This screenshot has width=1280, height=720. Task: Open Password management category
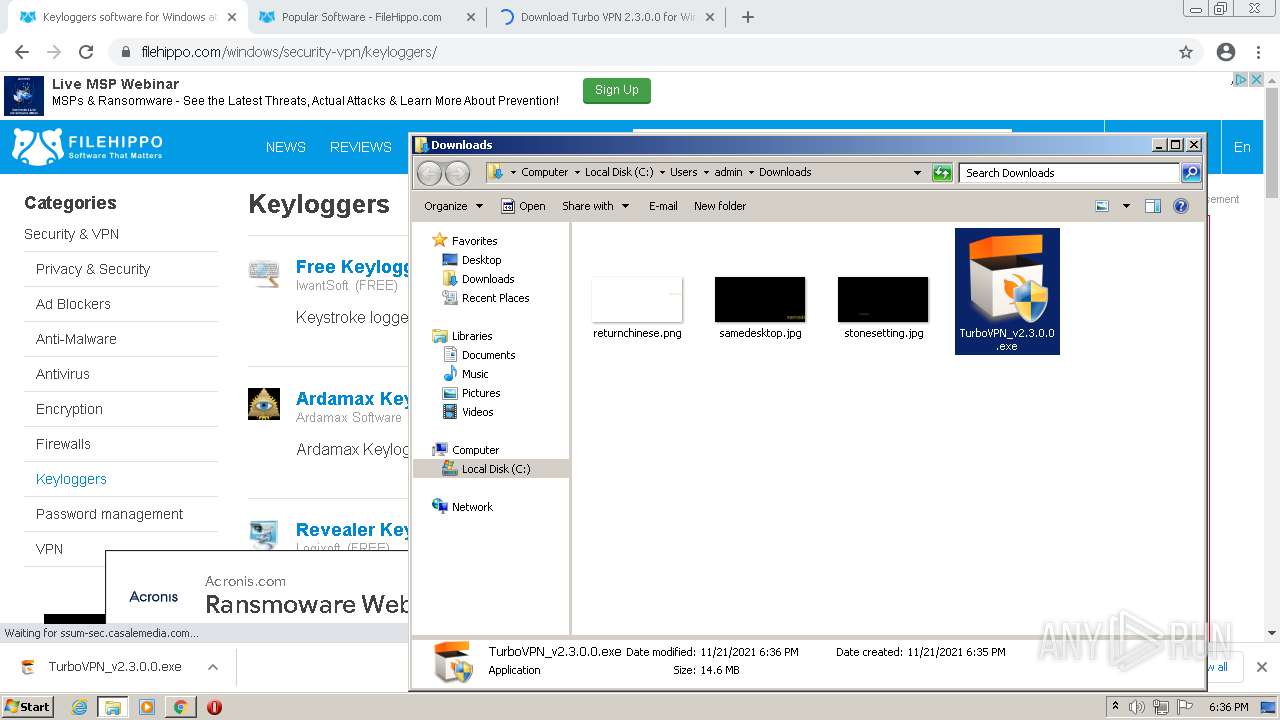[x=109, y=514]
